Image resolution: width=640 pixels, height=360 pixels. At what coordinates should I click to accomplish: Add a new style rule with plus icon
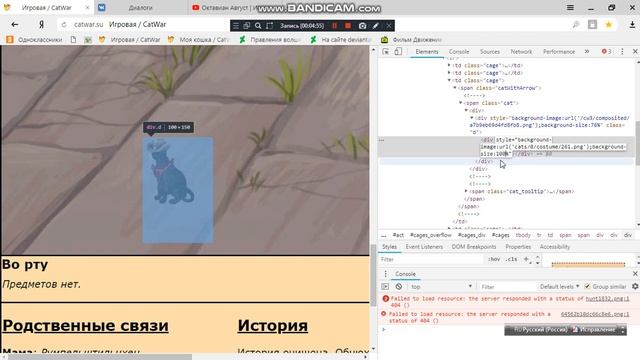[526, 259]
